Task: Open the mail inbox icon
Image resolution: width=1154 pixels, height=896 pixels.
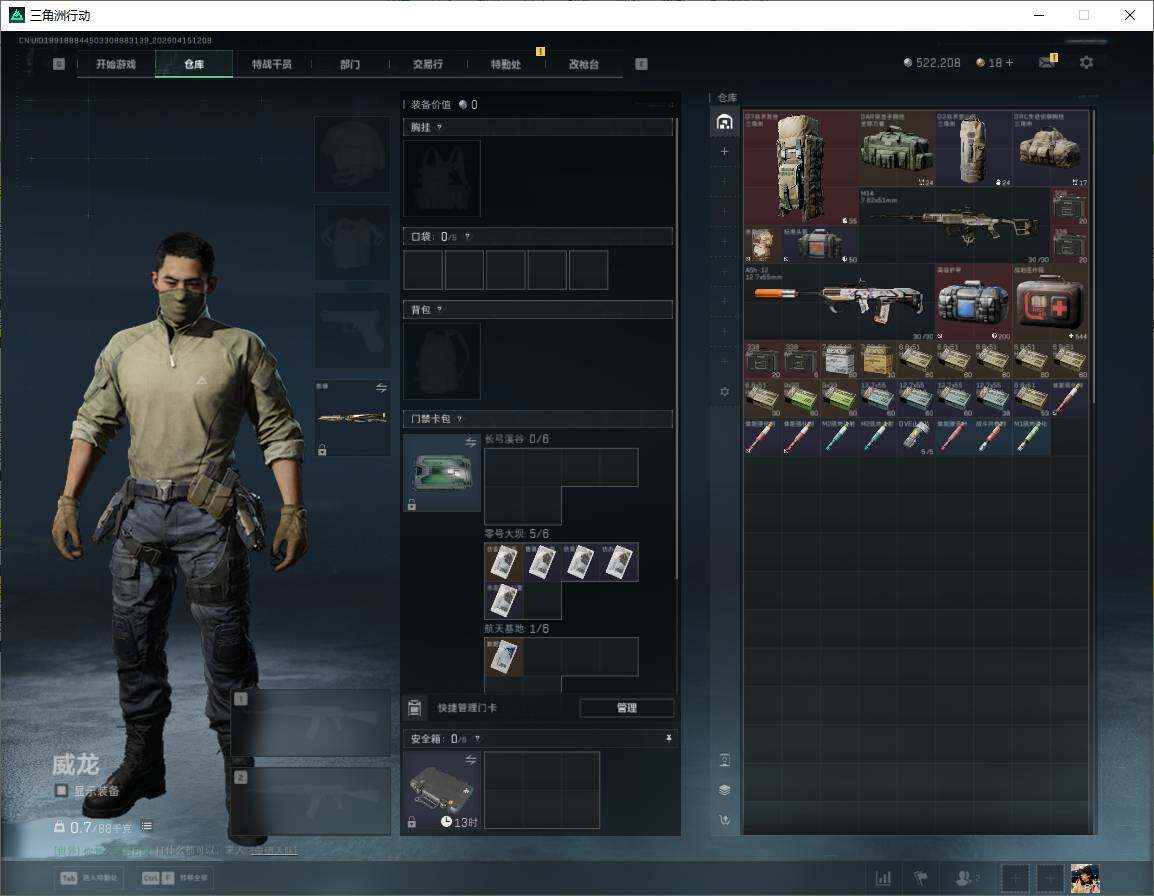Action: [x=1046, y=63]
